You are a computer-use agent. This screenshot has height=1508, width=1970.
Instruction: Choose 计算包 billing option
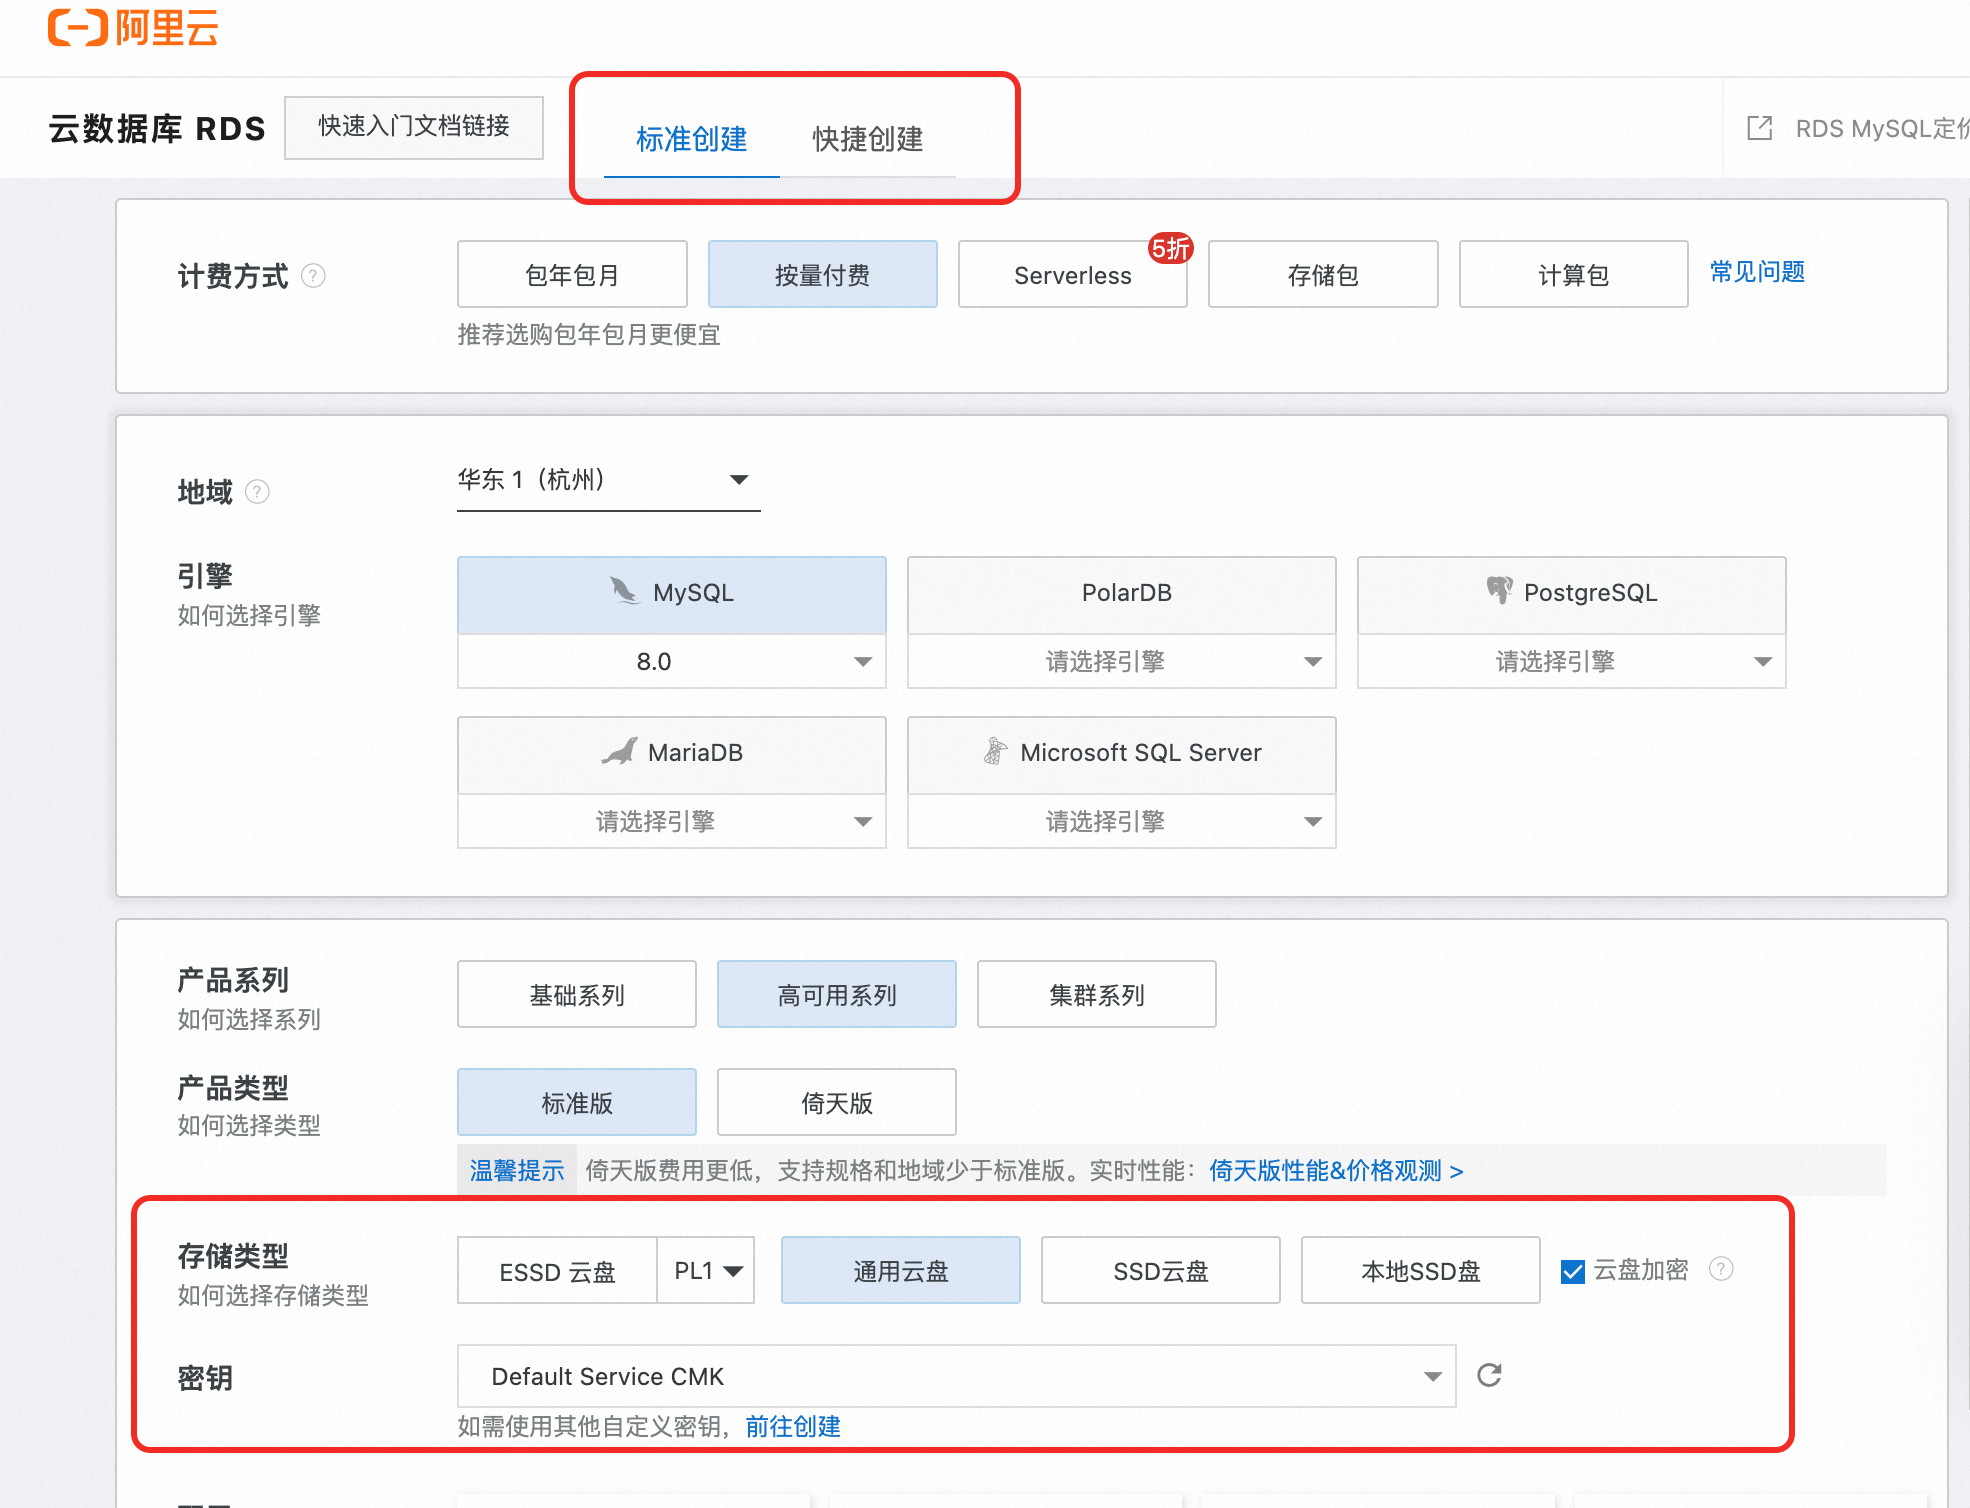click(1573, 274)
